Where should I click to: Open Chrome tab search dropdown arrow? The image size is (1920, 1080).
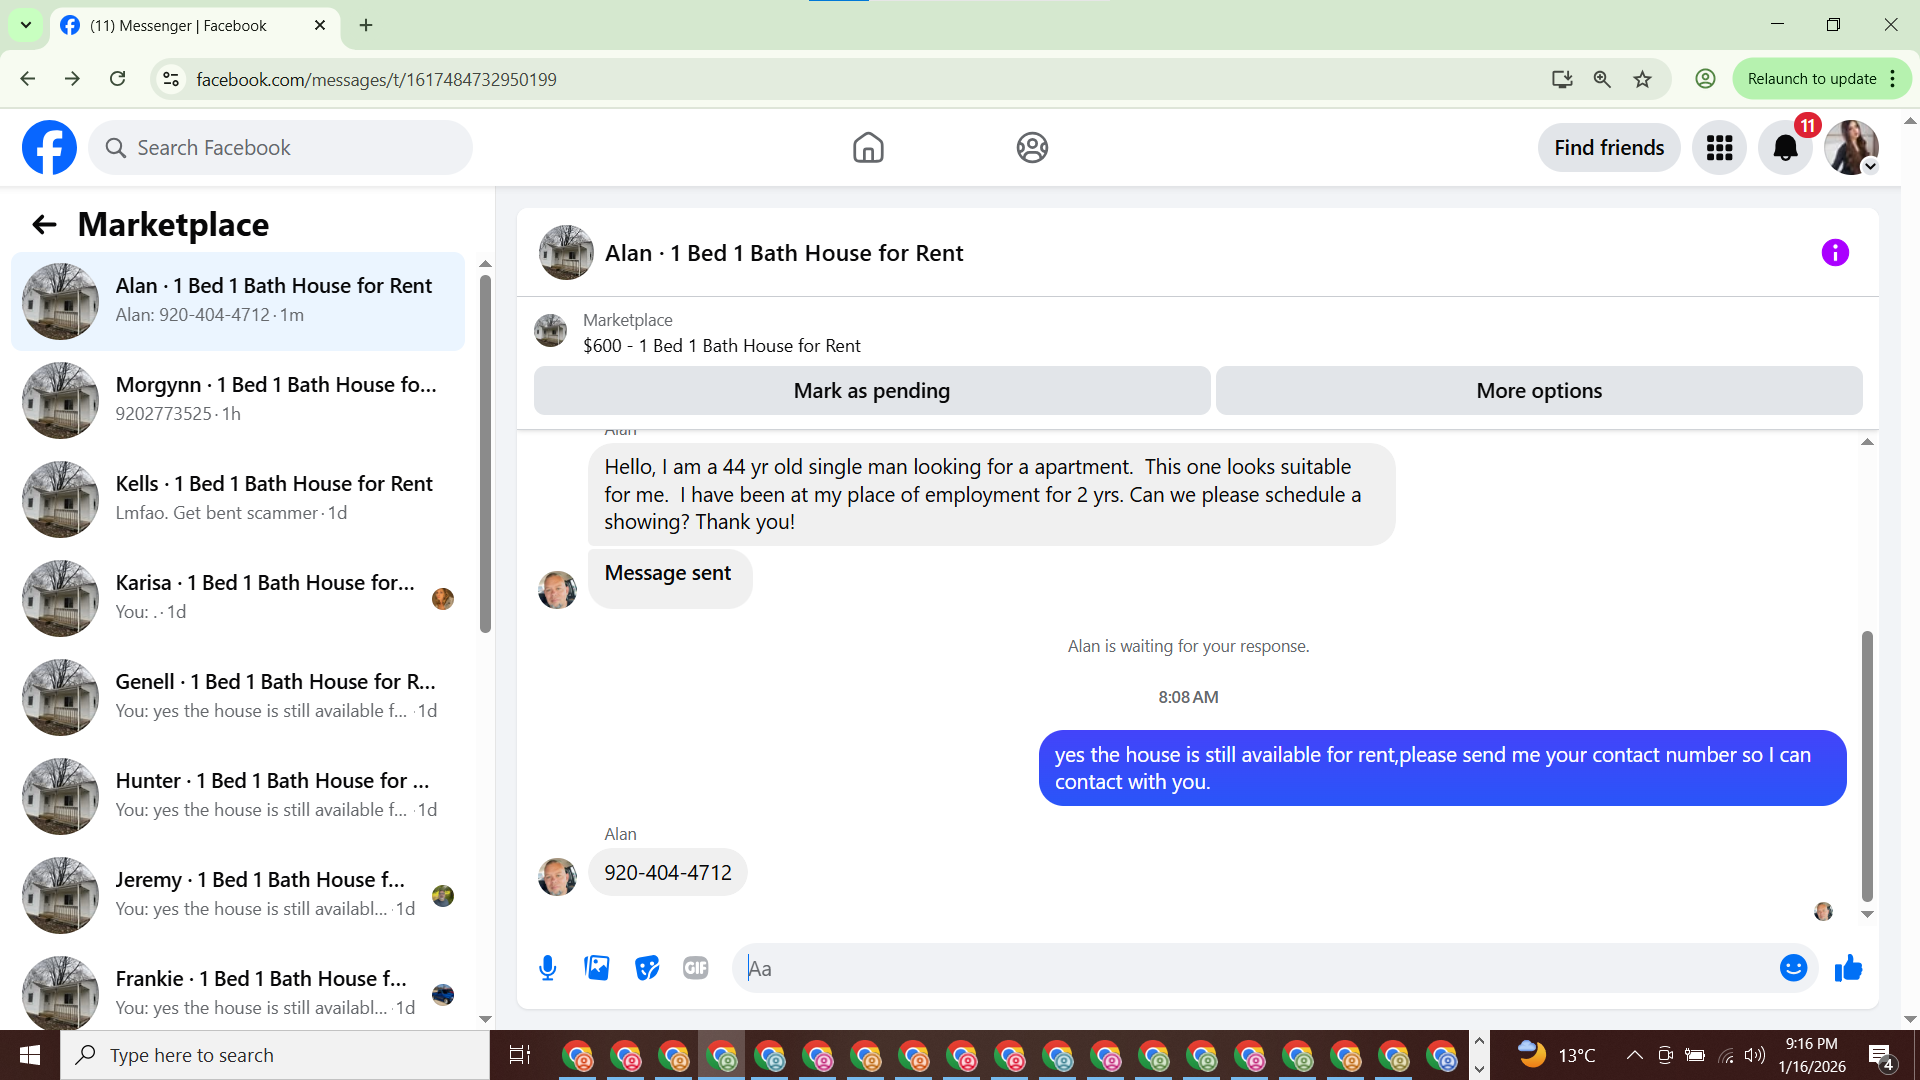point(25,25)
